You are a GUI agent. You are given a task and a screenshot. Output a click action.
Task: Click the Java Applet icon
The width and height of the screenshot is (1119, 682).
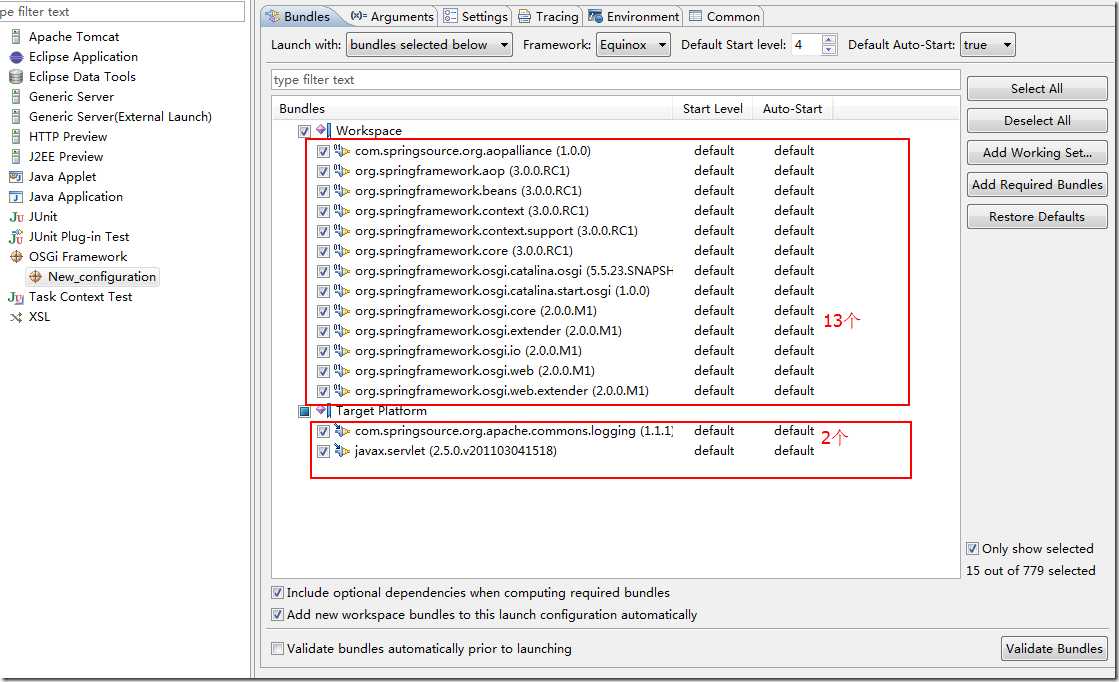click(x=16, y=176)
